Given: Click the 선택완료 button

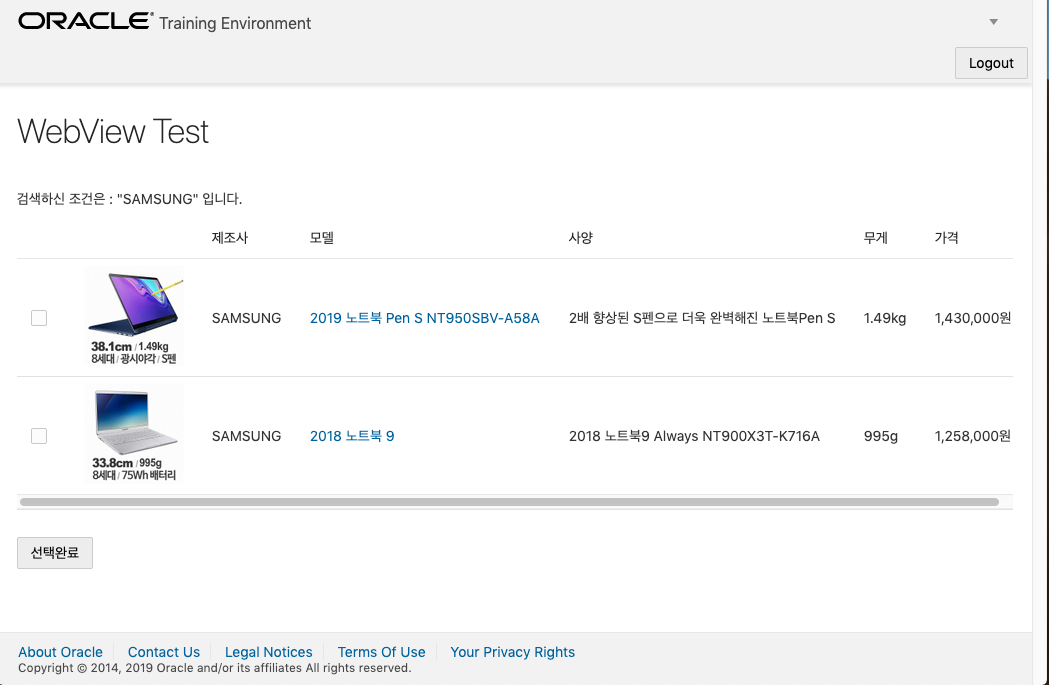Looking at the screenshot, I should pyautogui.click(x=55, y=553).
